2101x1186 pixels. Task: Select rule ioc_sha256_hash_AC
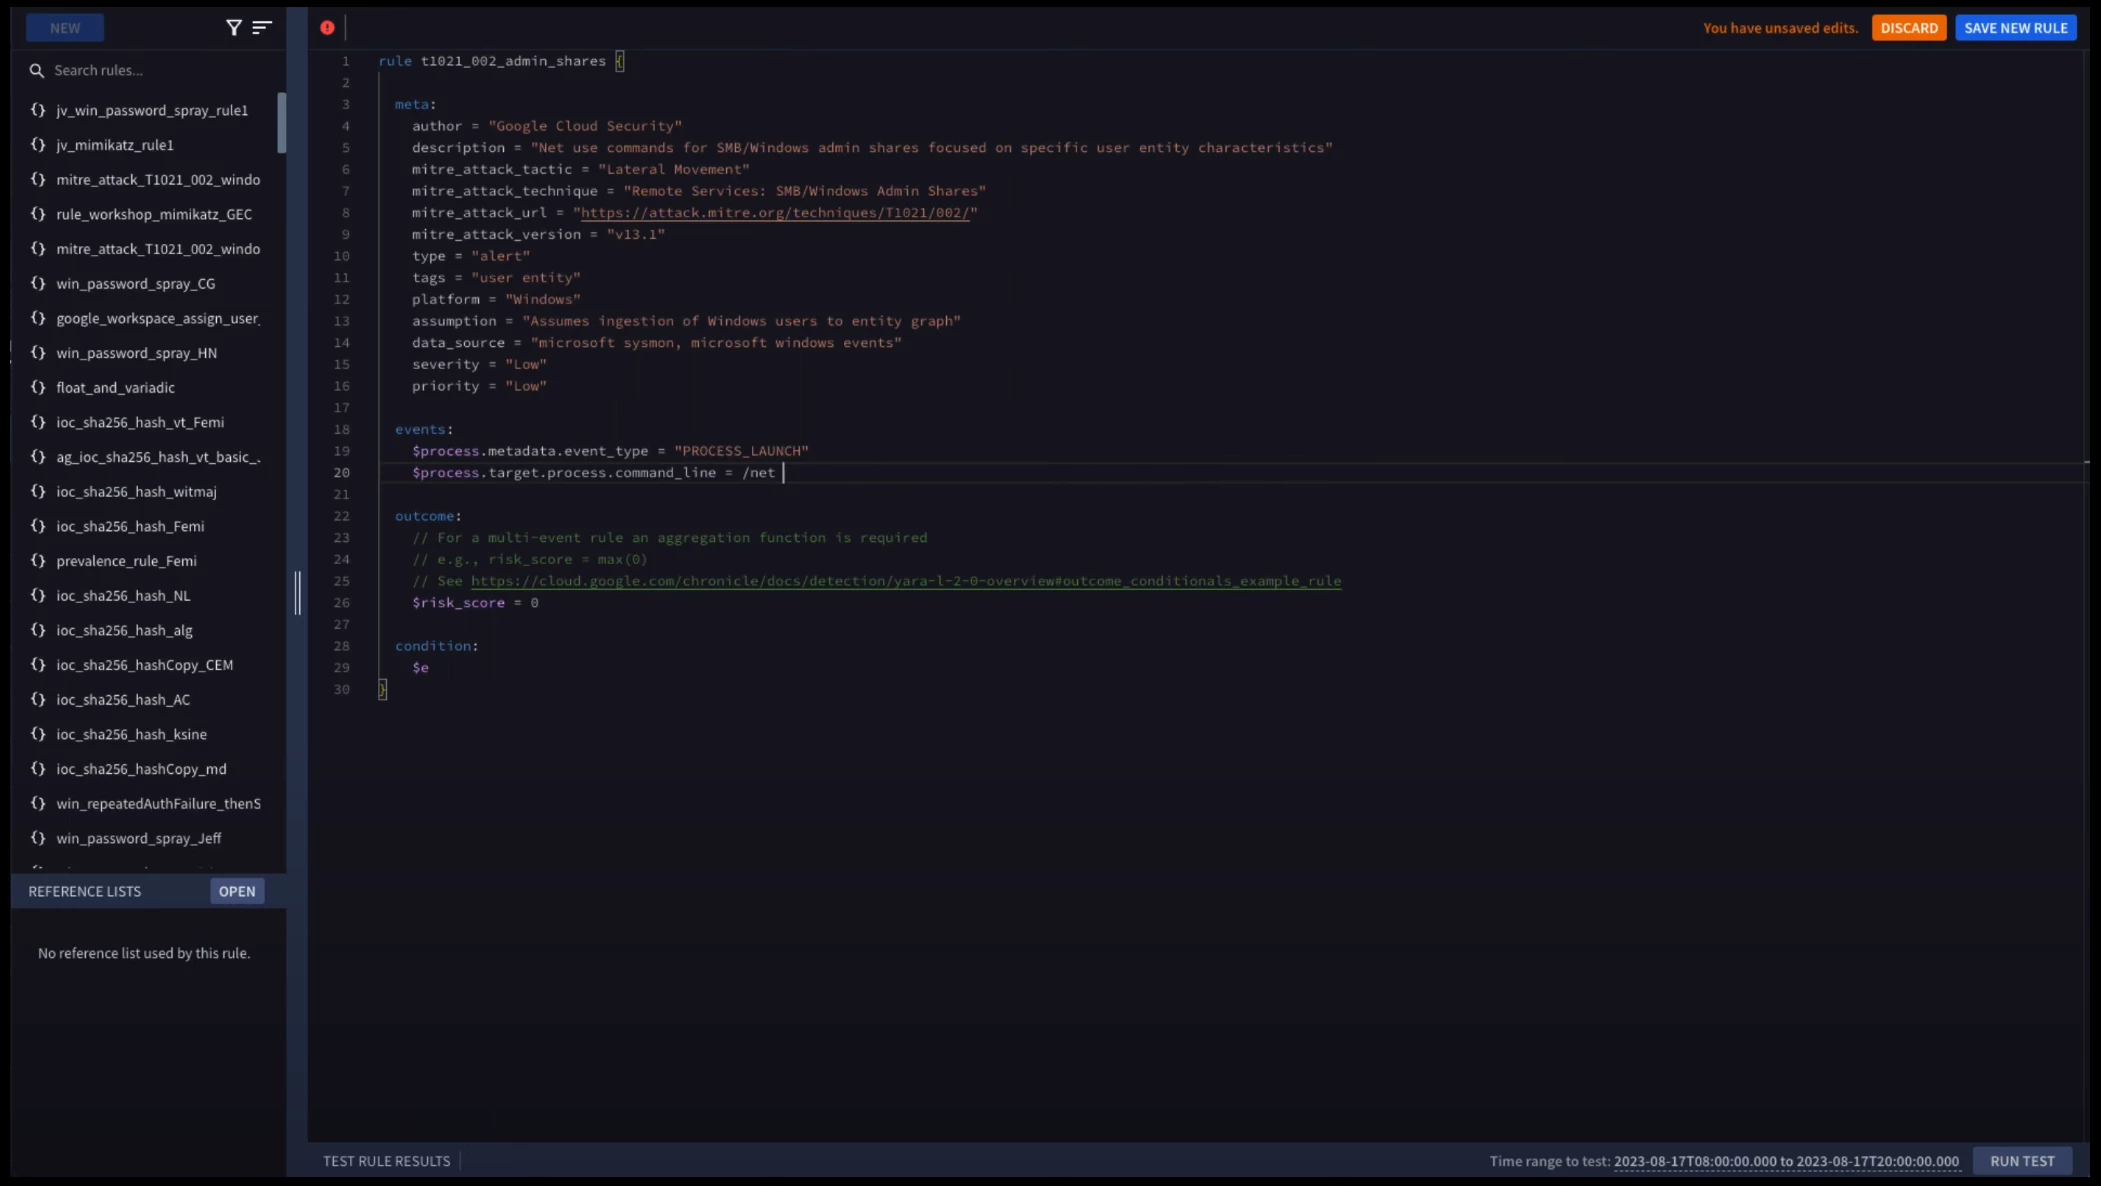[123, 700]
